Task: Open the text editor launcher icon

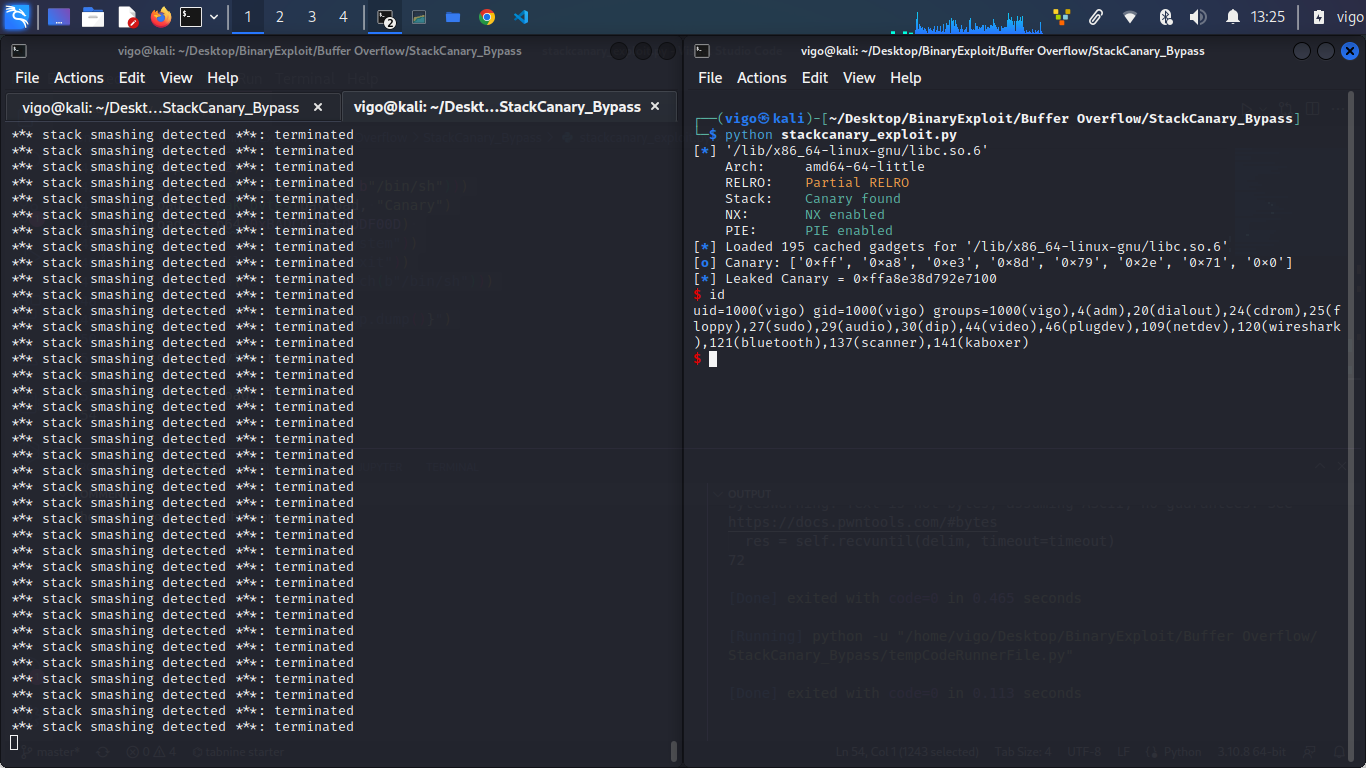Action: pyautogui.click(x=127, y=17)
